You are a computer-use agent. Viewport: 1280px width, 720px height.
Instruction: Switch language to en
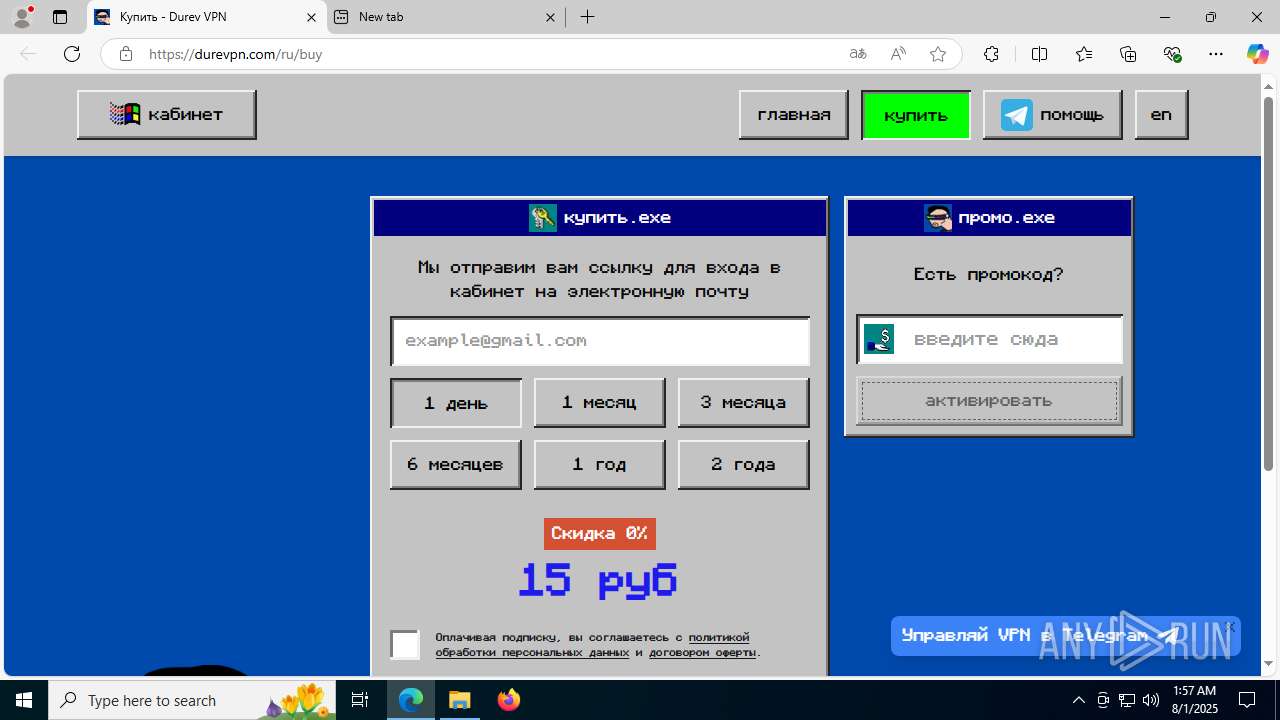coord(1161,114)
